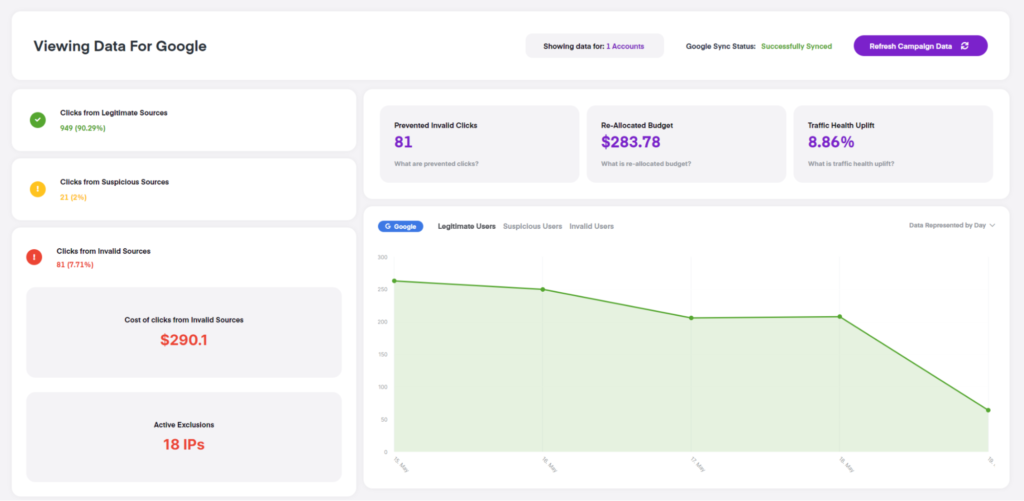Click the 17 May data point on chart
Image resolution: width=1024 pixels, height=501 pixels.
pyautogui.click(x=691, y=318)
